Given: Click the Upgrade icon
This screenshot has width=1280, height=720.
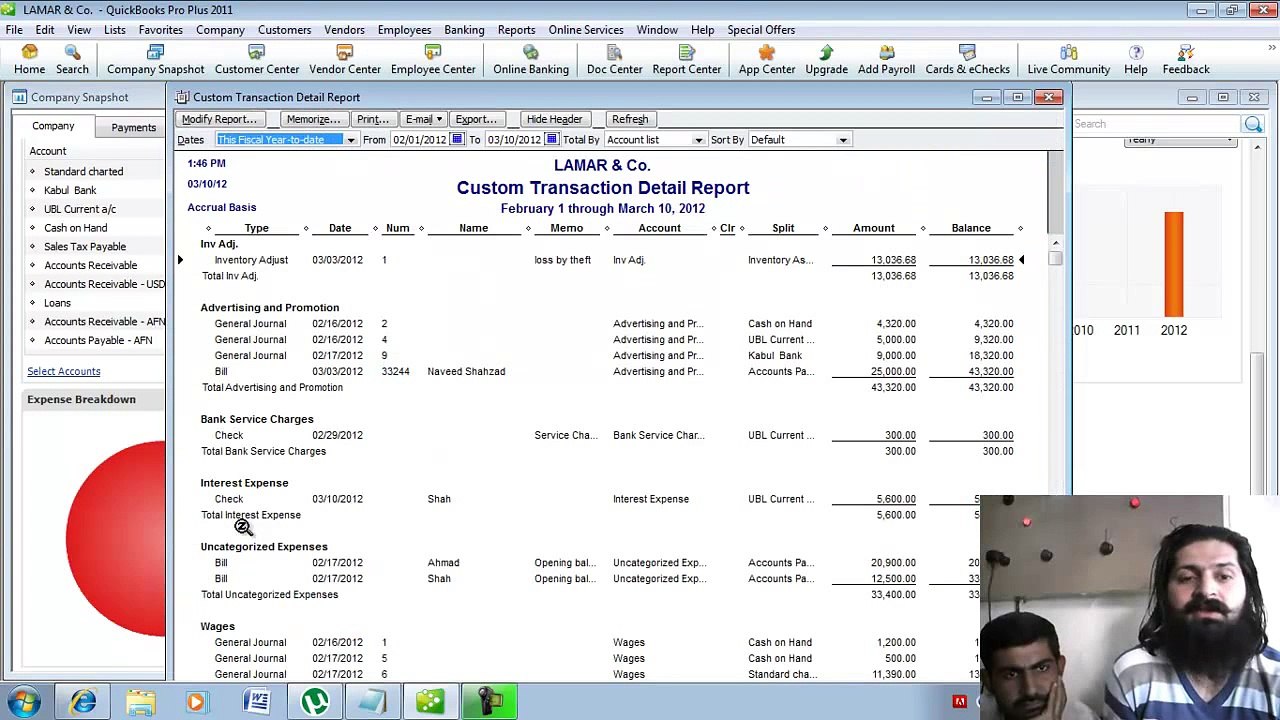Looking at the screenshot, I should click(x=826, y=59).
